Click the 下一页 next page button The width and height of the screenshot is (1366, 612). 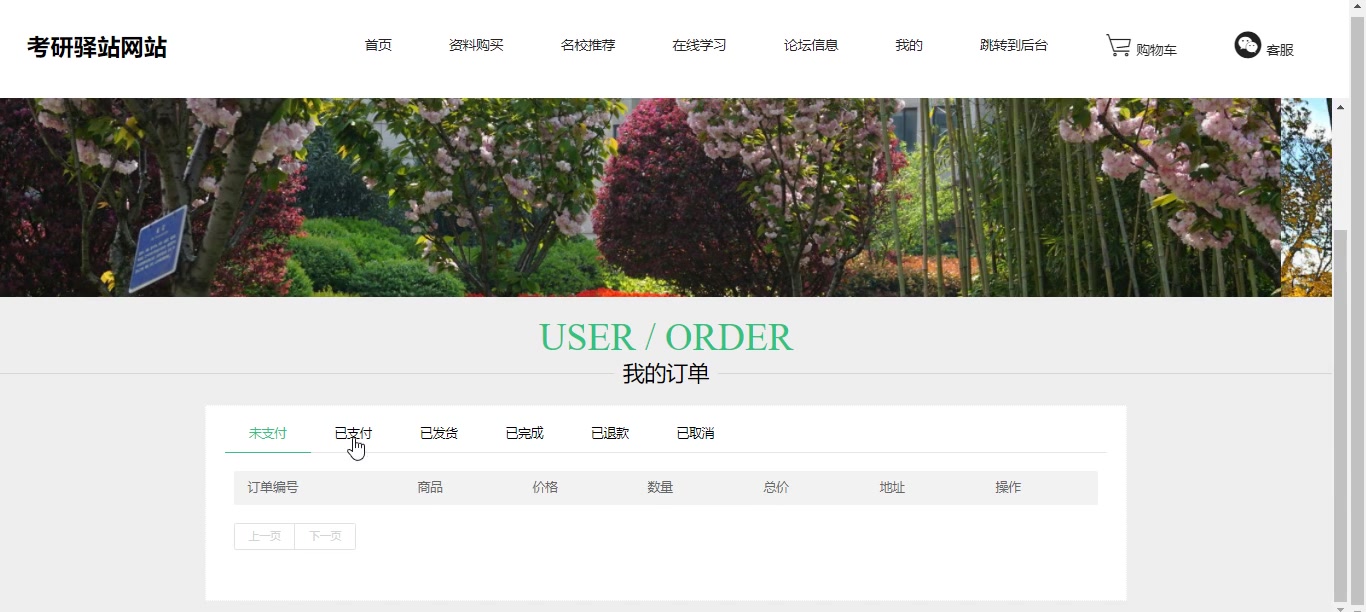pos(325,536)
